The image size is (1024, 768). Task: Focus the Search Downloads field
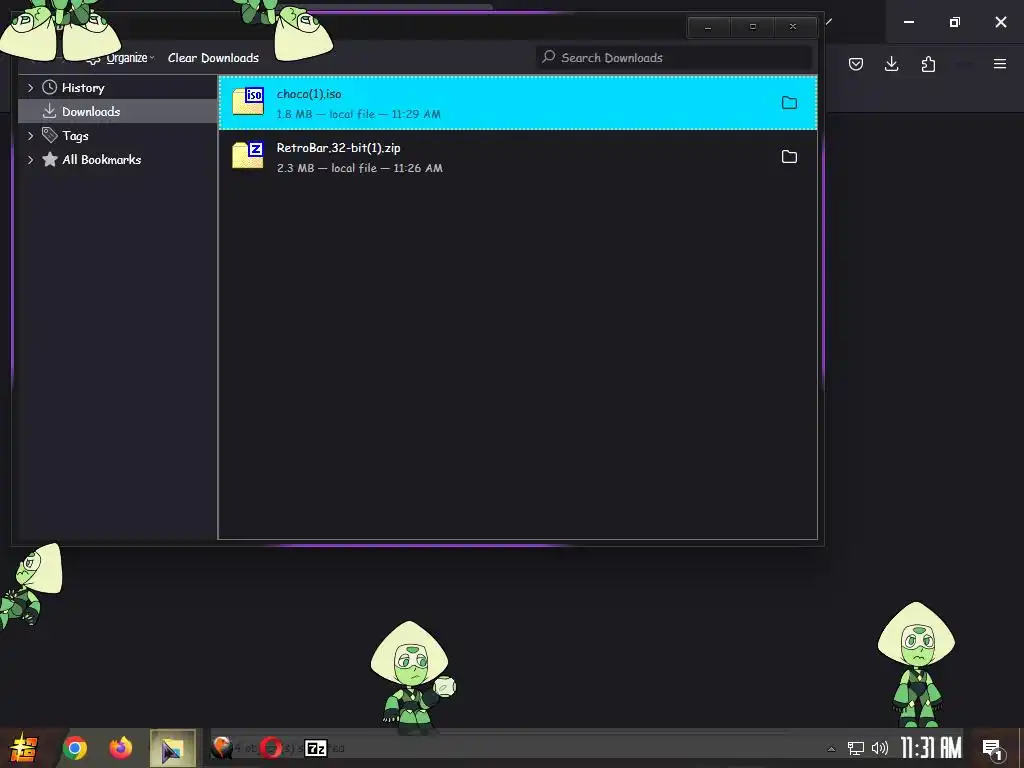674,57
